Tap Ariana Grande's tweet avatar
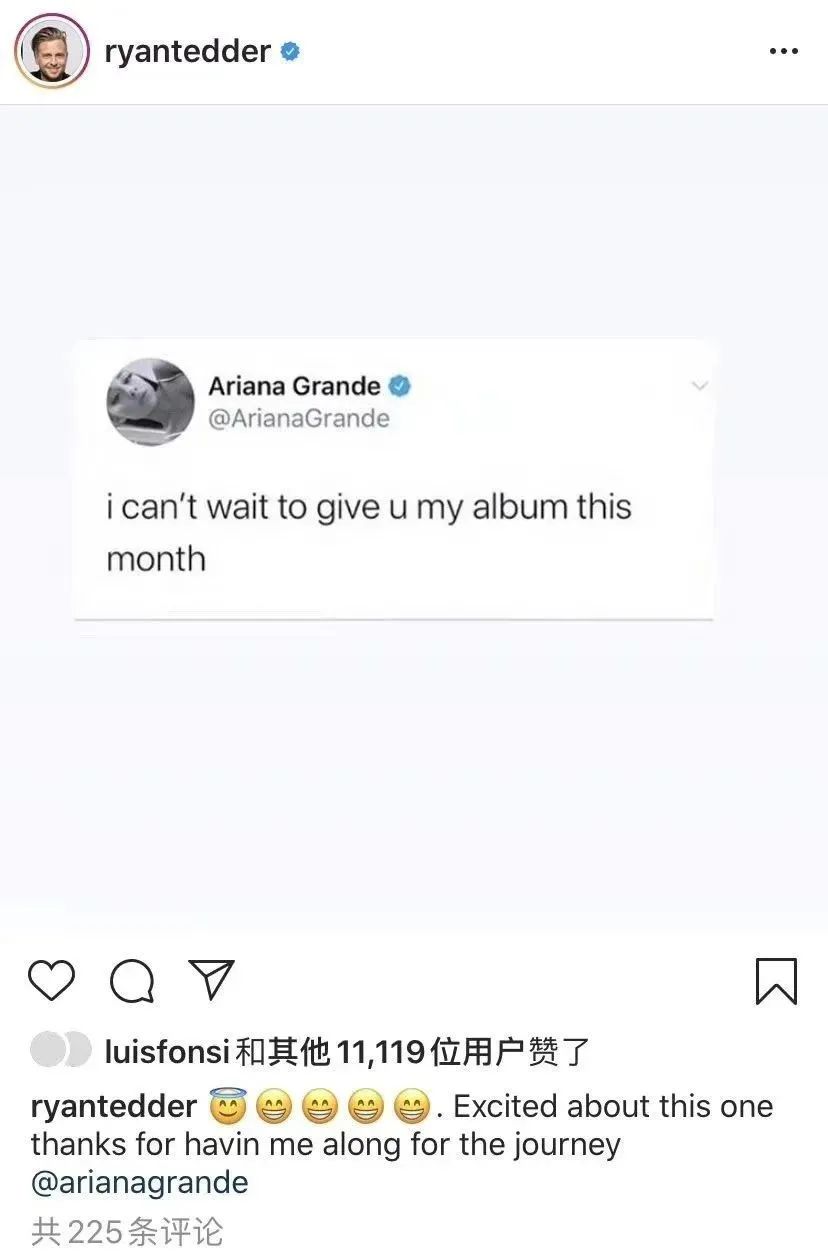828x1259 pixels. (150, 401)
